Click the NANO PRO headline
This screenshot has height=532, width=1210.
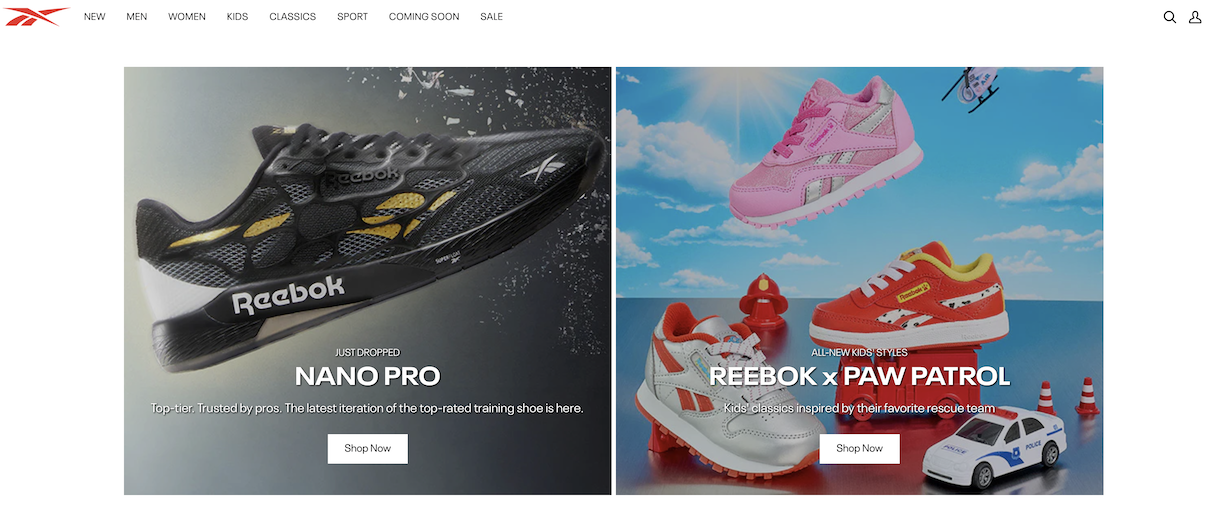coord(368,377)
